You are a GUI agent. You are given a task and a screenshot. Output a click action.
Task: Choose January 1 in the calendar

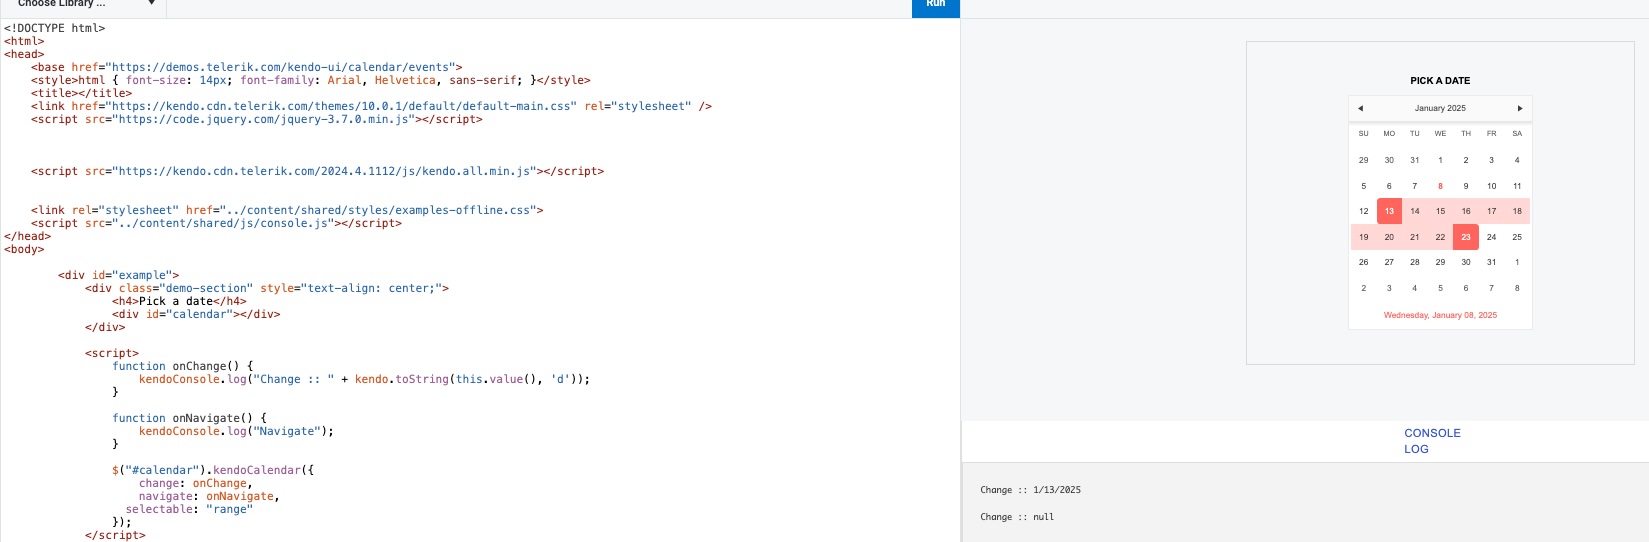click(1440, 160)
